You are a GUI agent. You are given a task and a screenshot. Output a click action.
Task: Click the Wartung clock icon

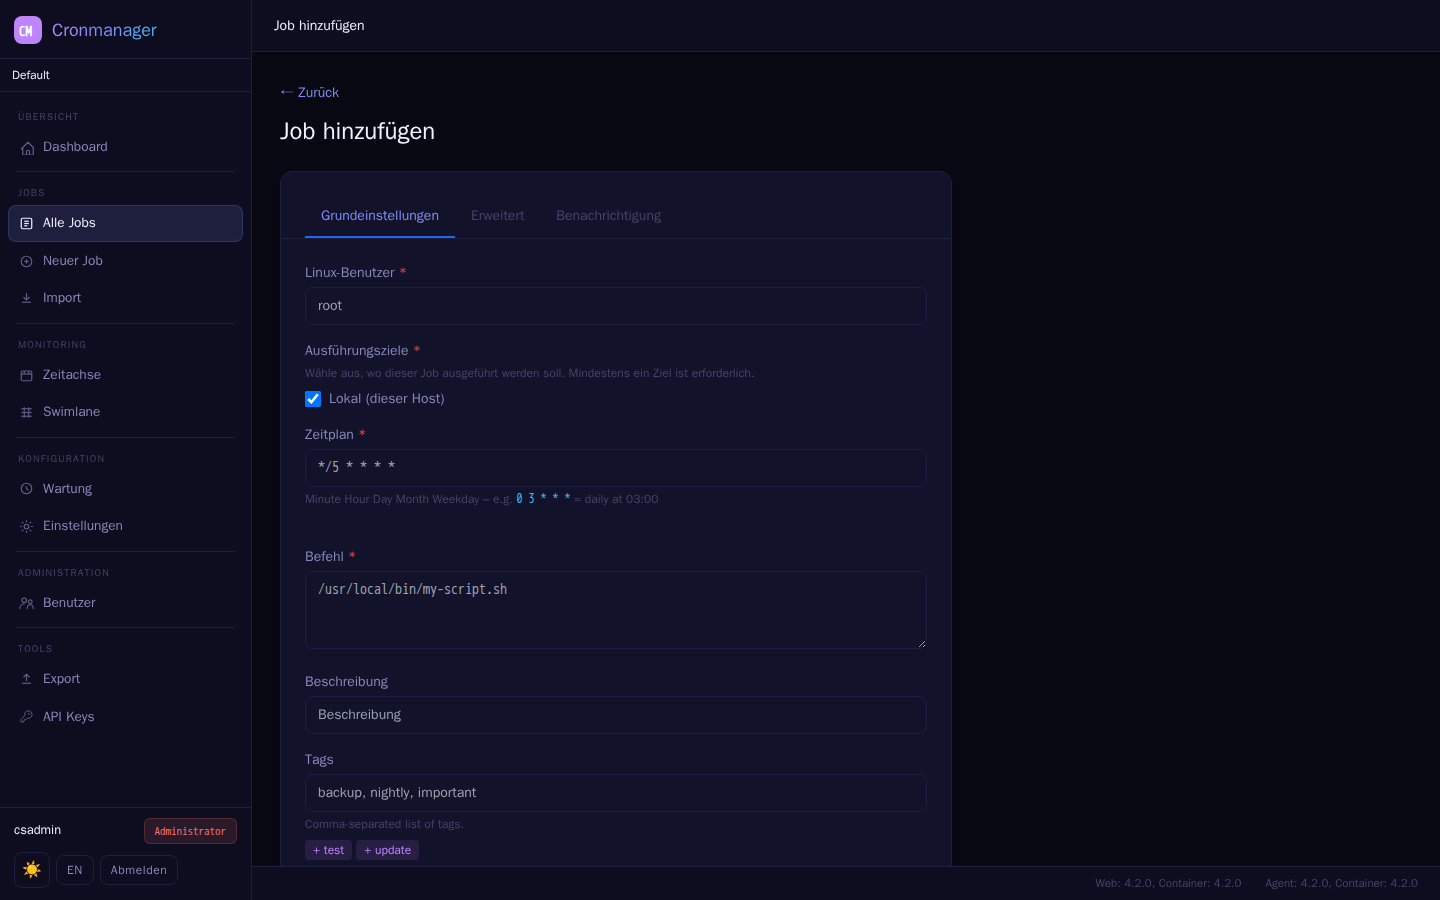[27, 490]
